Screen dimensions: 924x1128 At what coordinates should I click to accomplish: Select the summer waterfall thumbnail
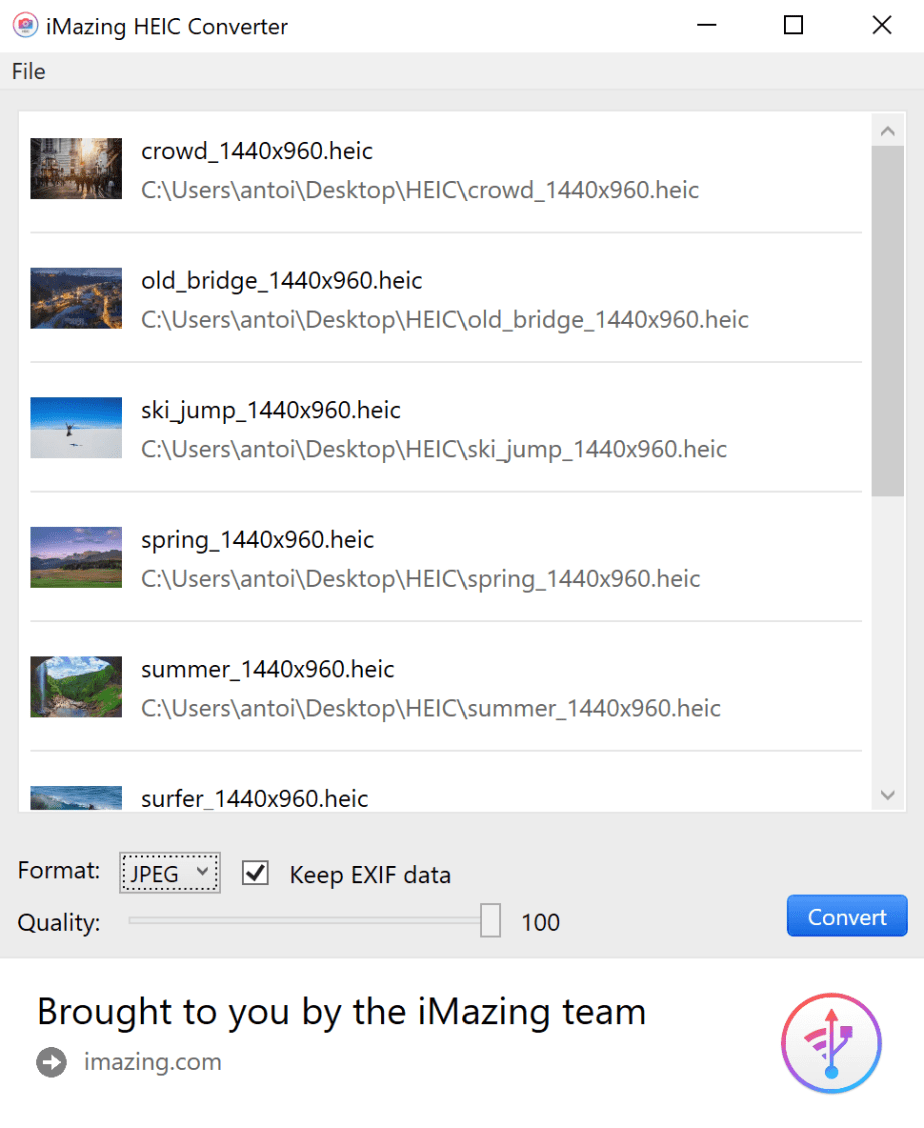coord(76,686)
